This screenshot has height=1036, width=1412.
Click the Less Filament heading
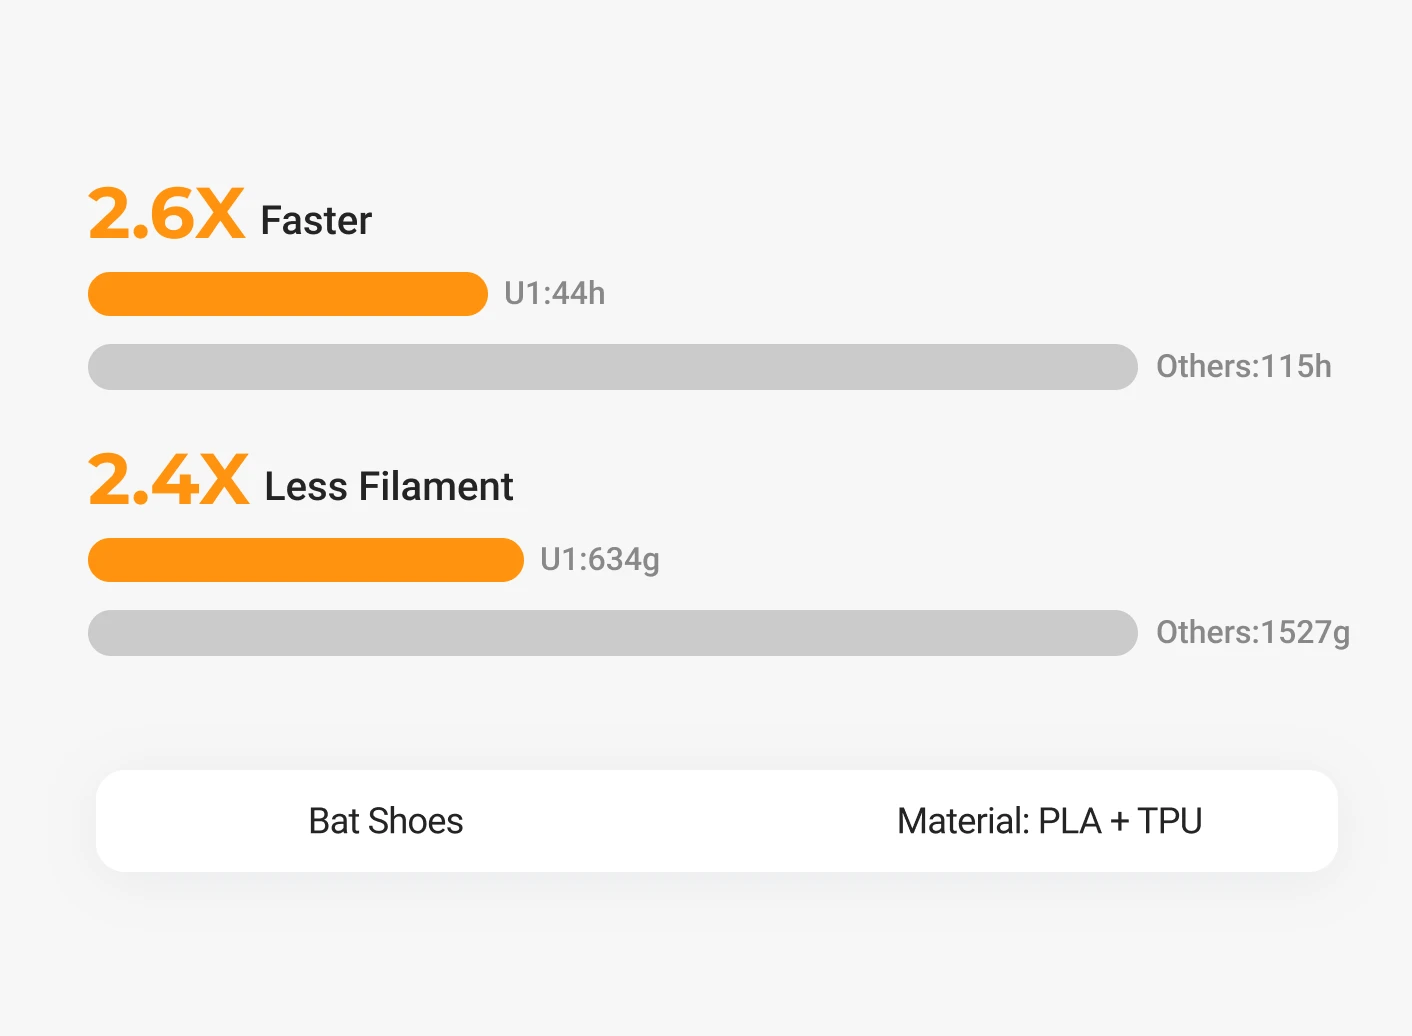388,487
